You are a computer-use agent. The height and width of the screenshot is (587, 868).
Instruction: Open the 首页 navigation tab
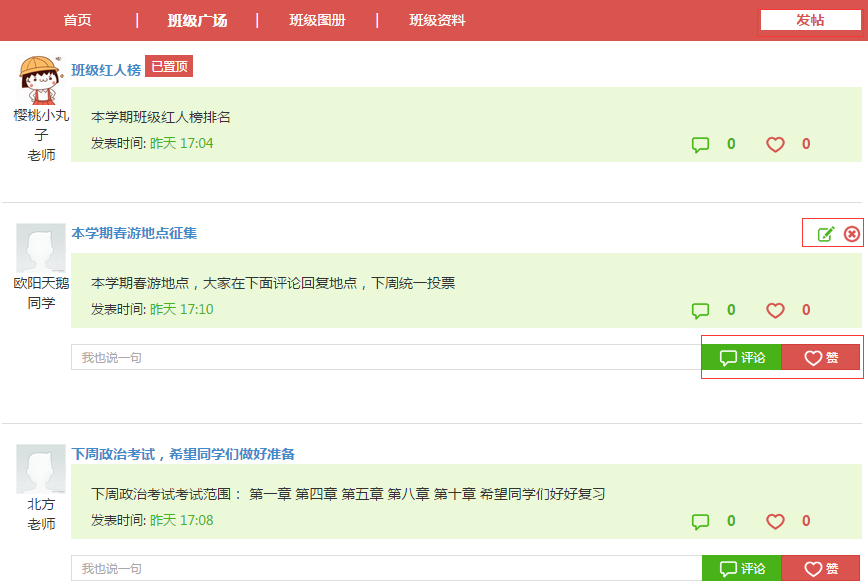77,20
